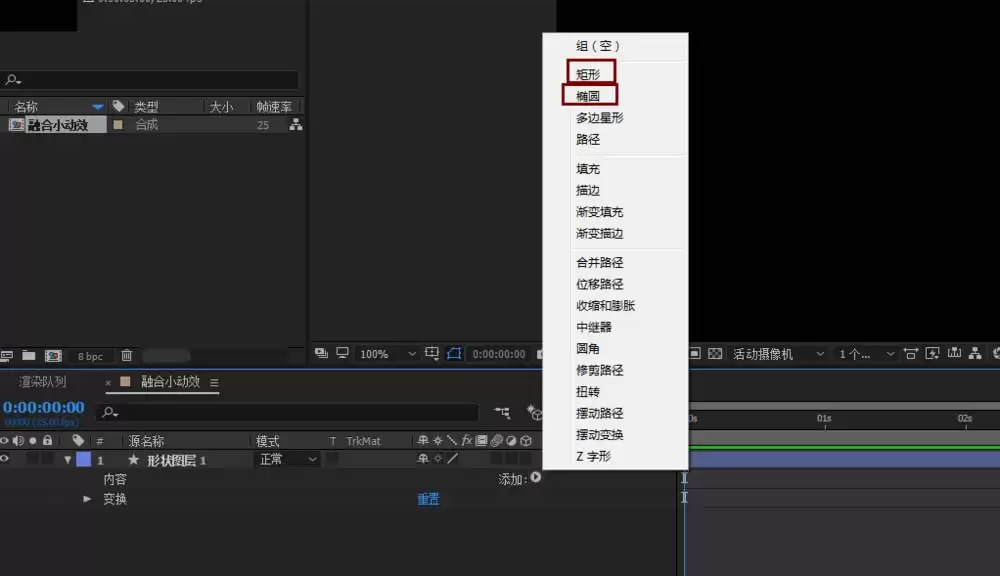Collapse the 形状图层 1 layer properties

tap(68, 459)
